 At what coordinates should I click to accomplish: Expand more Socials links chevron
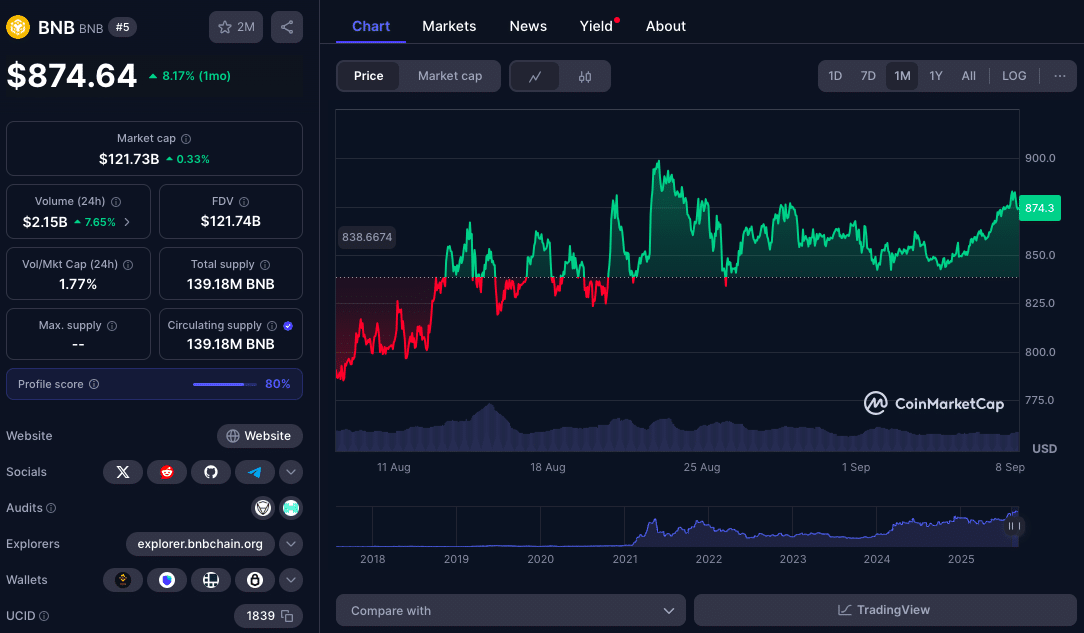[x=291, y=472]
